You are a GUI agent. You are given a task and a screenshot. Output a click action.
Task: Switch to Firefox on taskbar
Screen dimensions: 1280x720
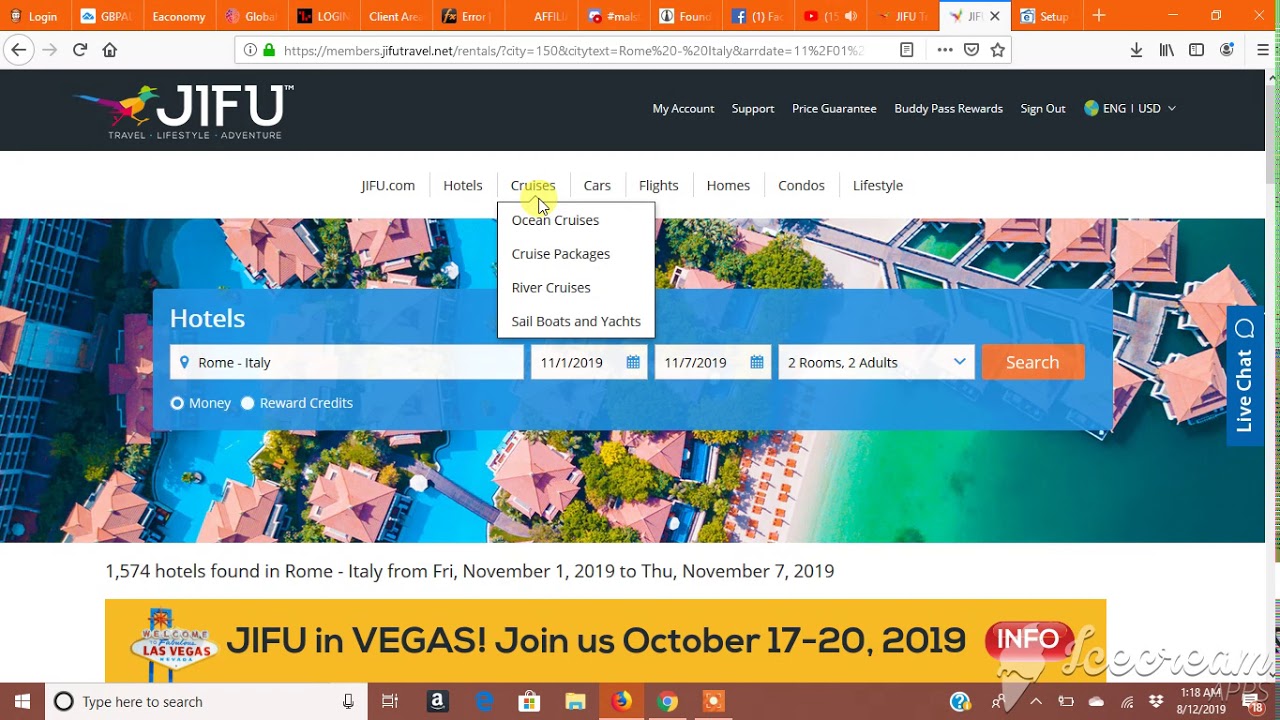(621, 701)
